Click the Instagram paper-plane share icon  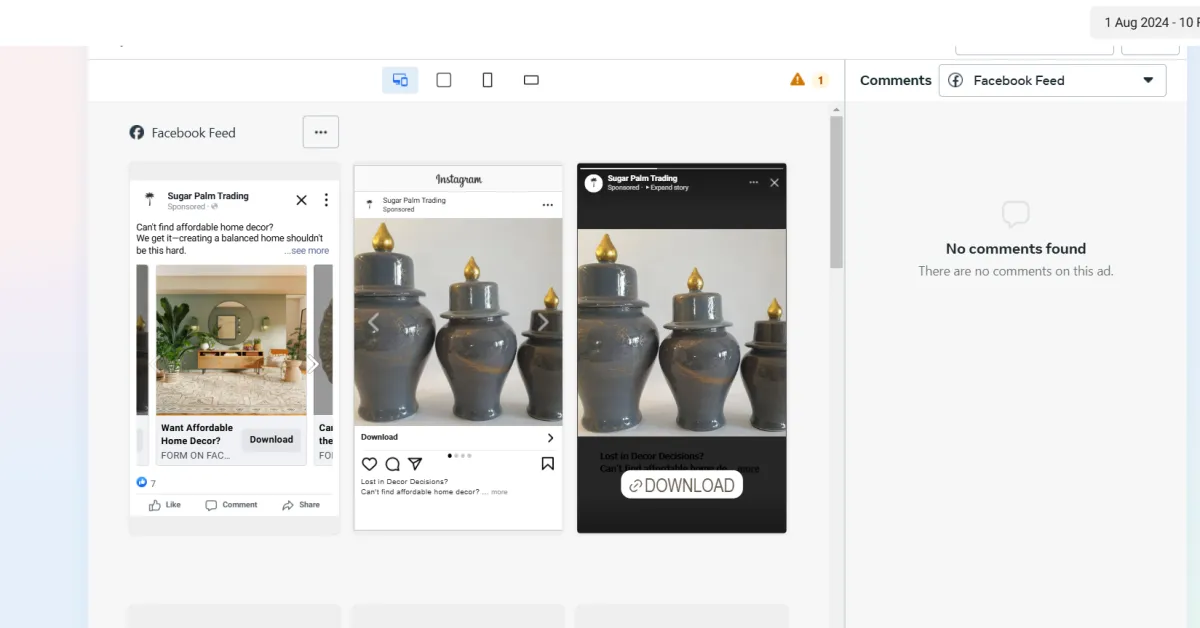coord(415,464)
